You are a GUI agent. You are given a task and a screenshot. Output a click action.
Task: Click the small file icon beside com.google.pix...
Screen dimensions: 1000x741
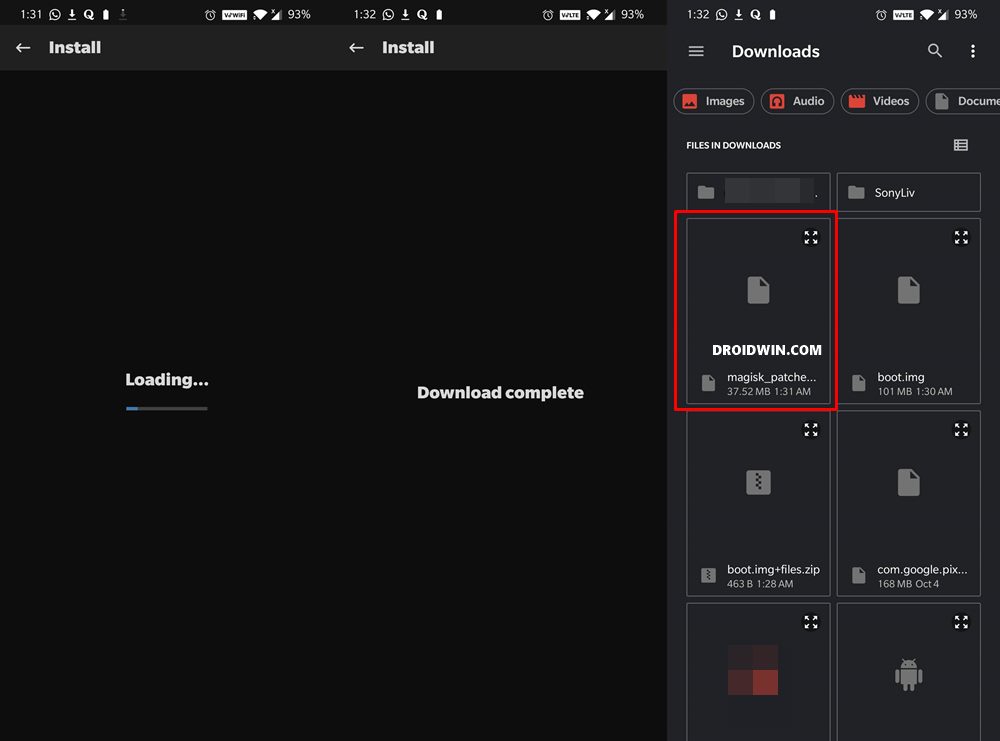(858, 575)
